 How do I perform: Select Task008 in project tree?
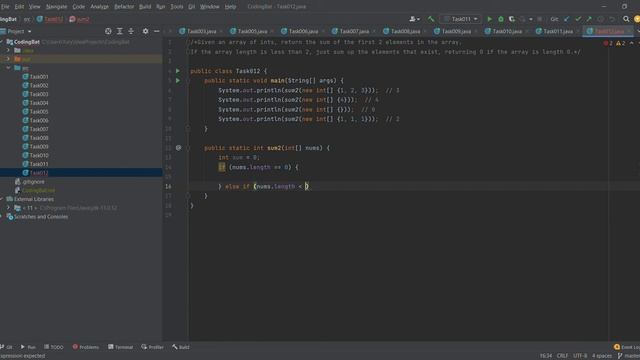(39, 138)
